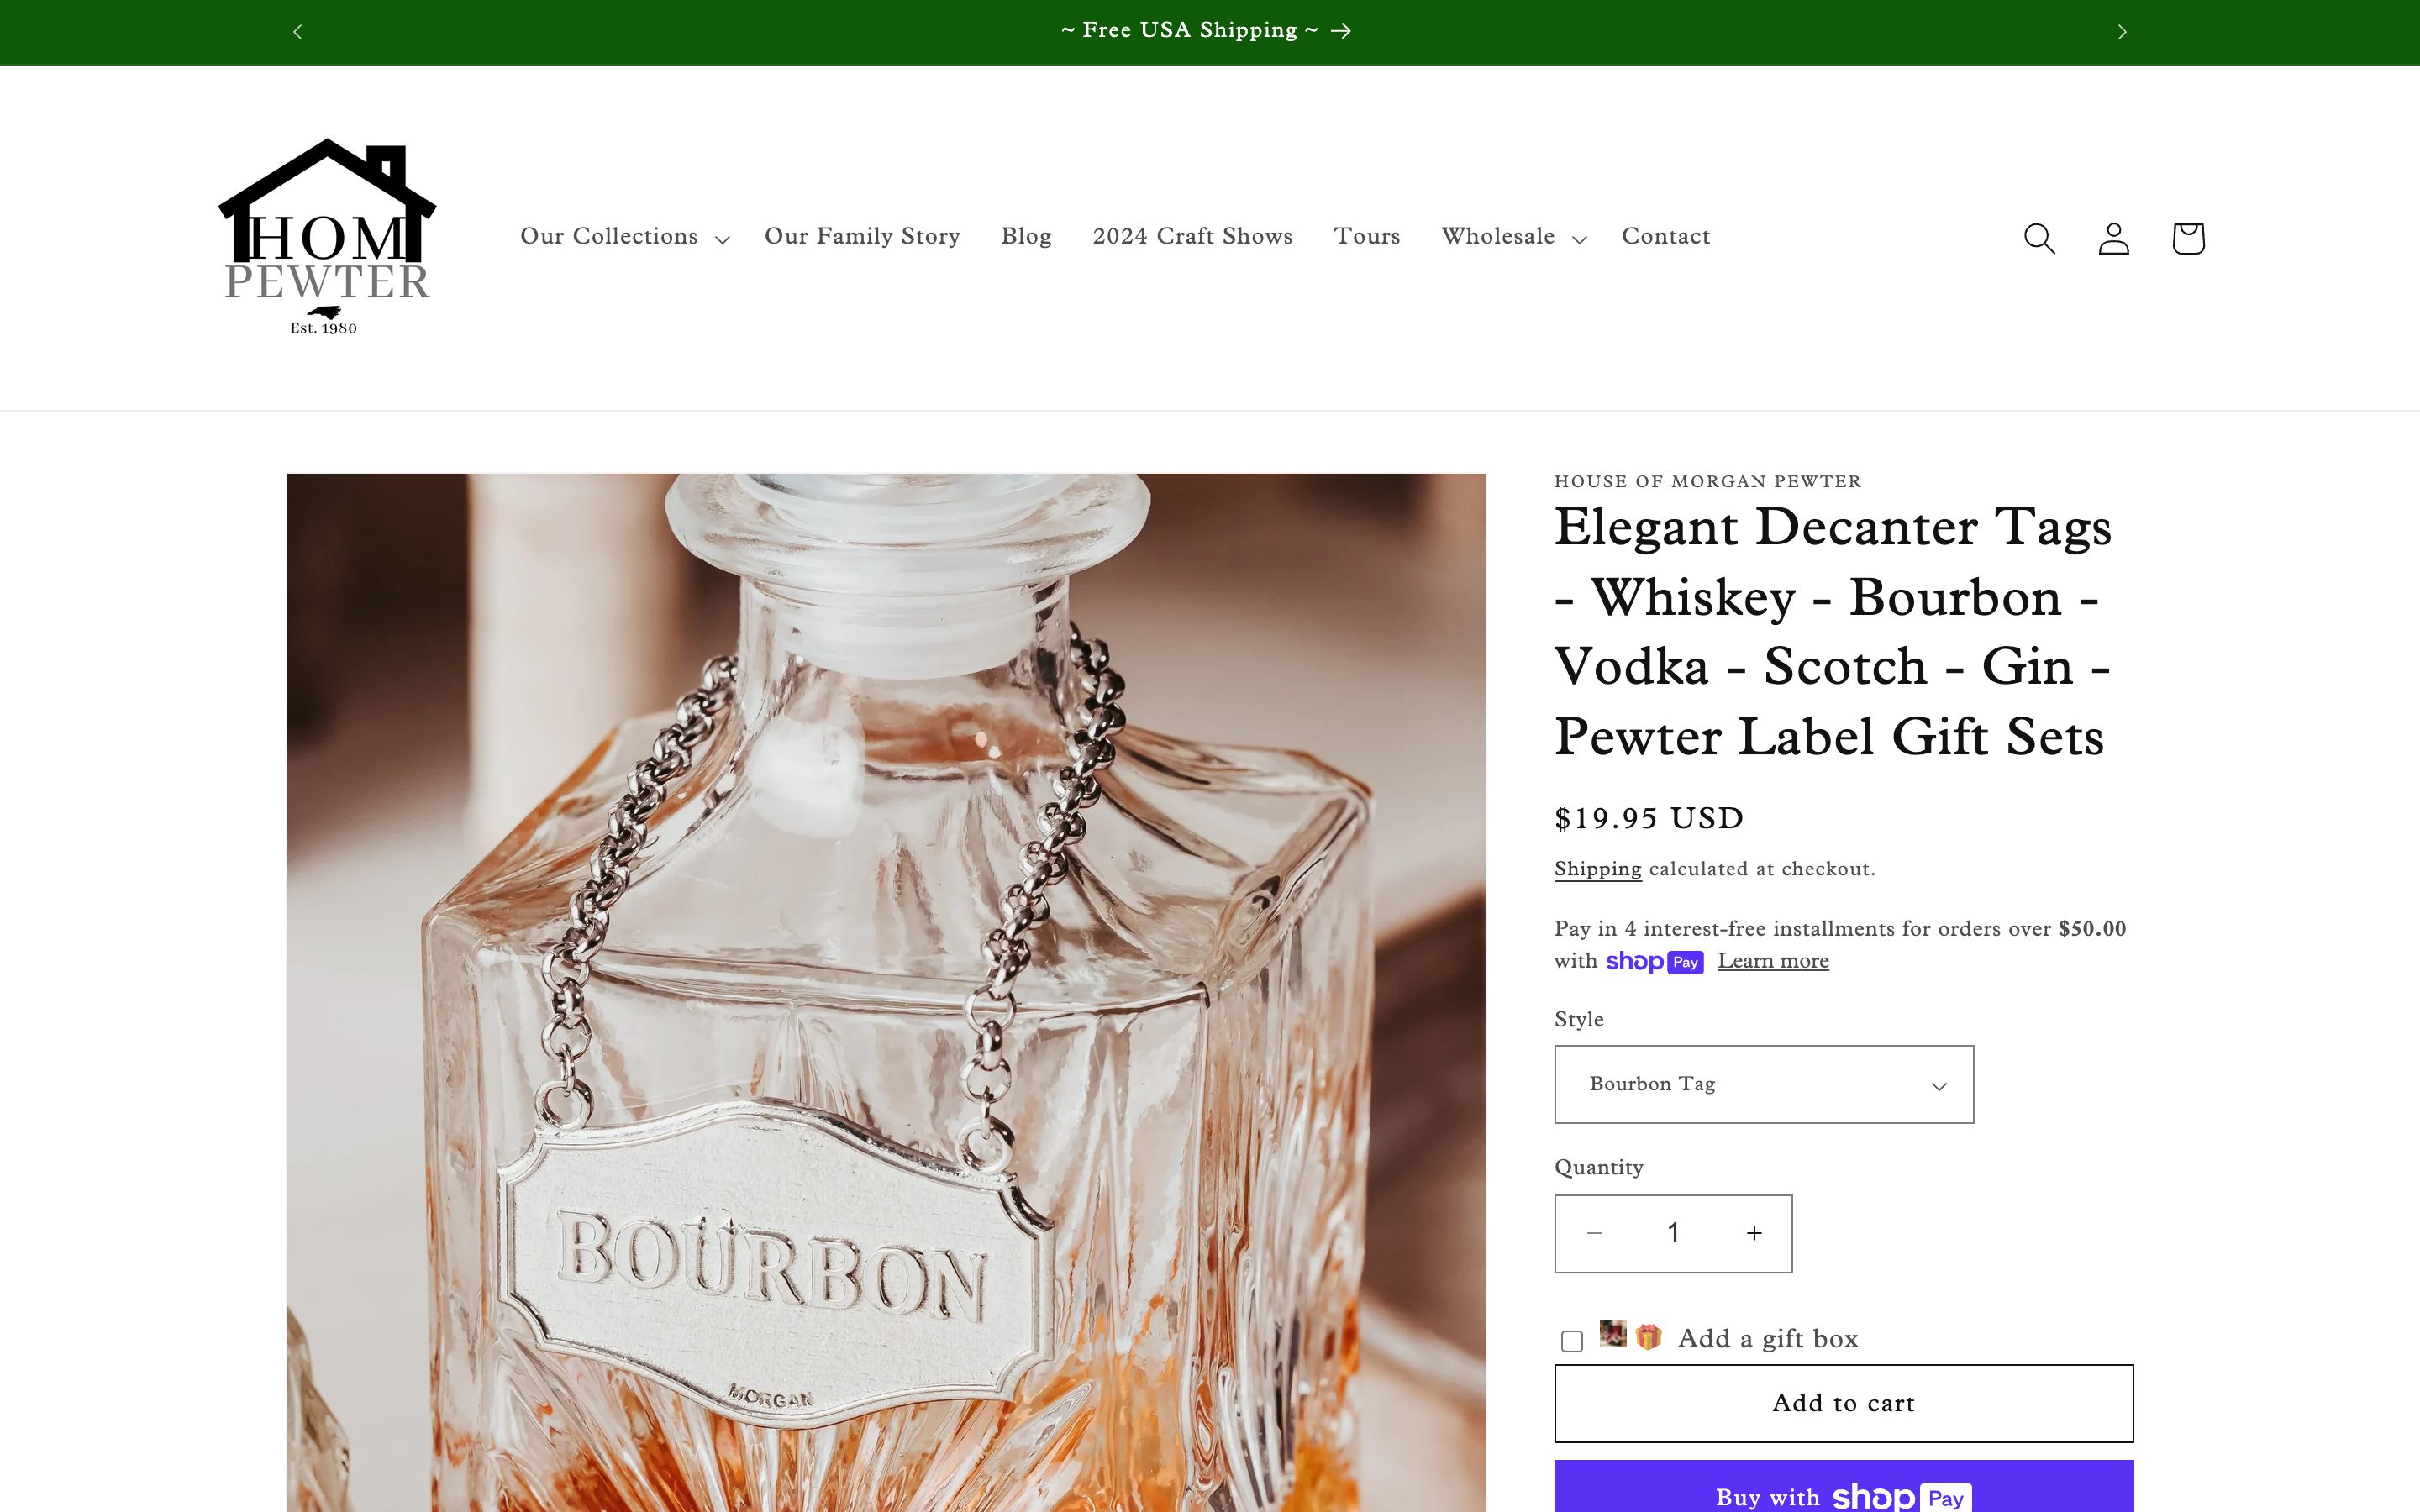
Task: Click the HOM Pewter house logo
Action: (327, 237)
